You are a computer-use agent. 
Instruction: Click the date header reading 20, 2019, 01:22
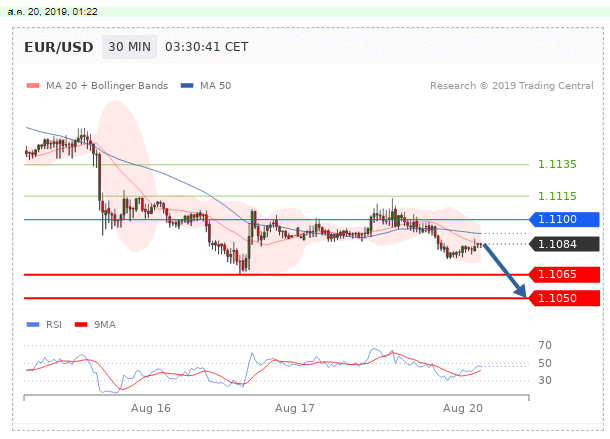tap(52, 12)
